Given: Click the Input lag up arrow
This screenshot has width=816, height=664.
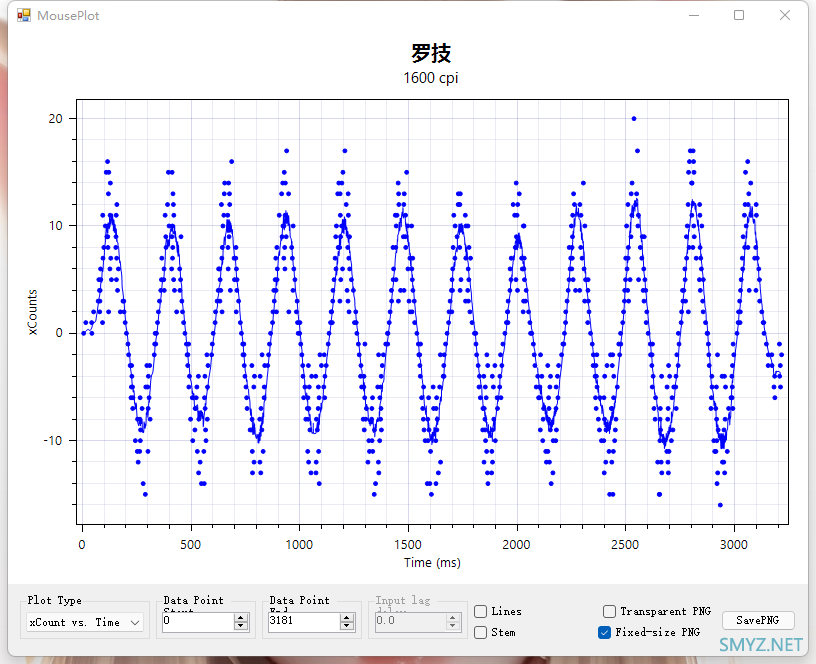Looking at the screenshot, I should click(453, 618).
